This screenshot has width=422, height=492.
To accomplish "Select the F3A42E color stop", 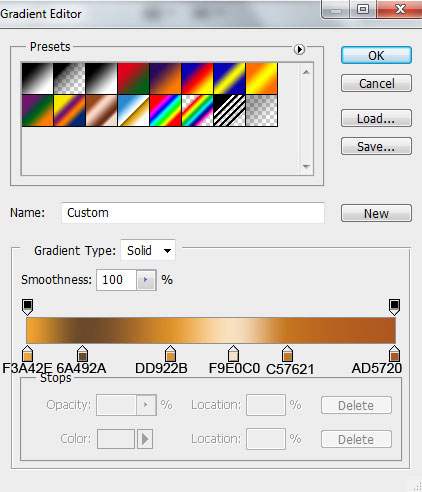I will [x=27, y=353].
